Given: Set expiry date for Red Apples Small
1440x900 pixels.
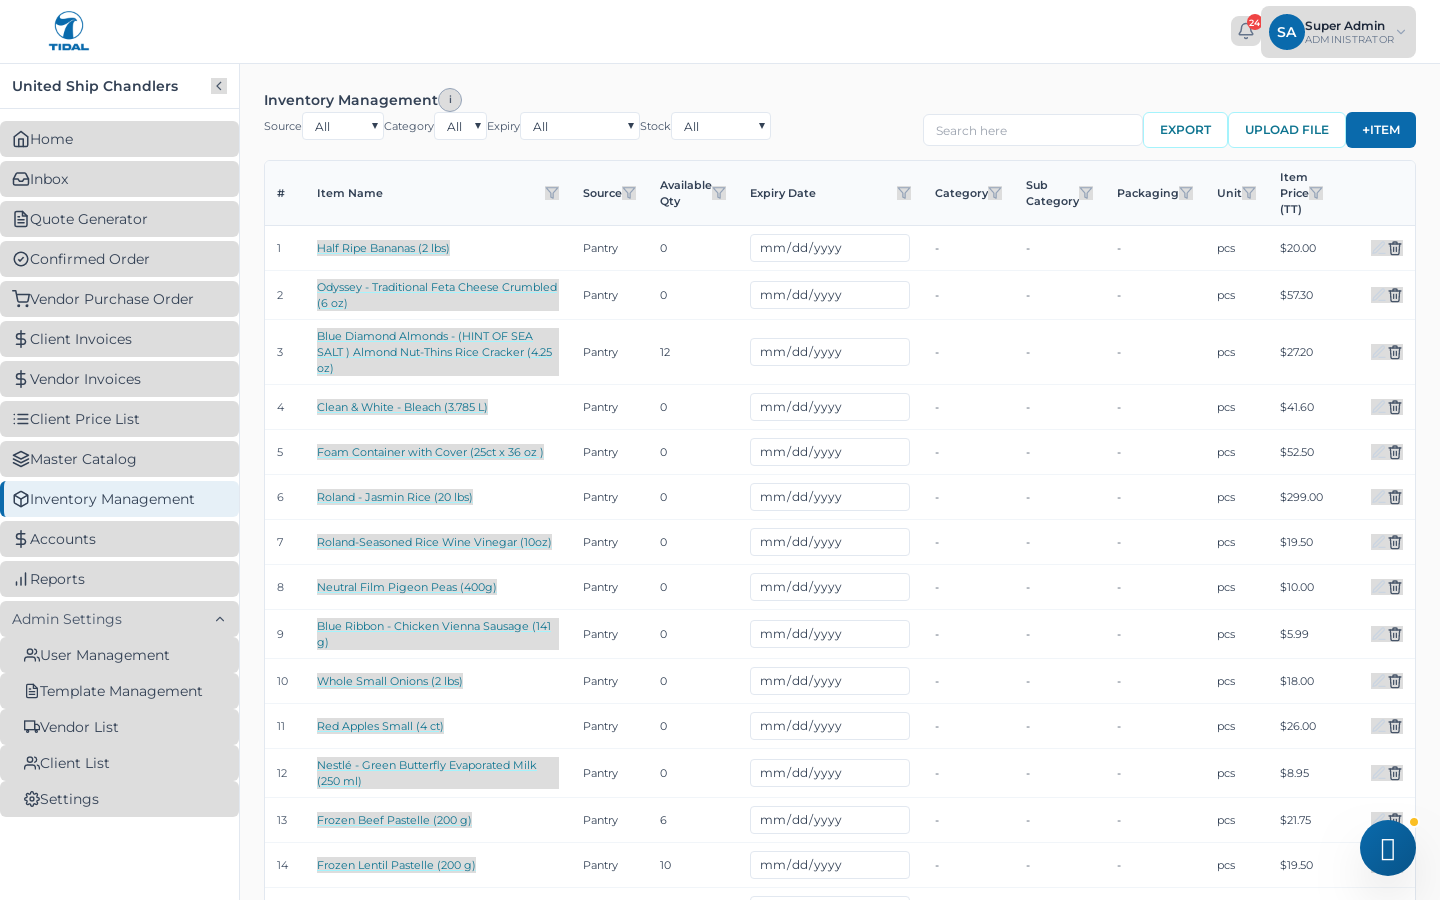Looking at the screenshot, I should 830,726.
